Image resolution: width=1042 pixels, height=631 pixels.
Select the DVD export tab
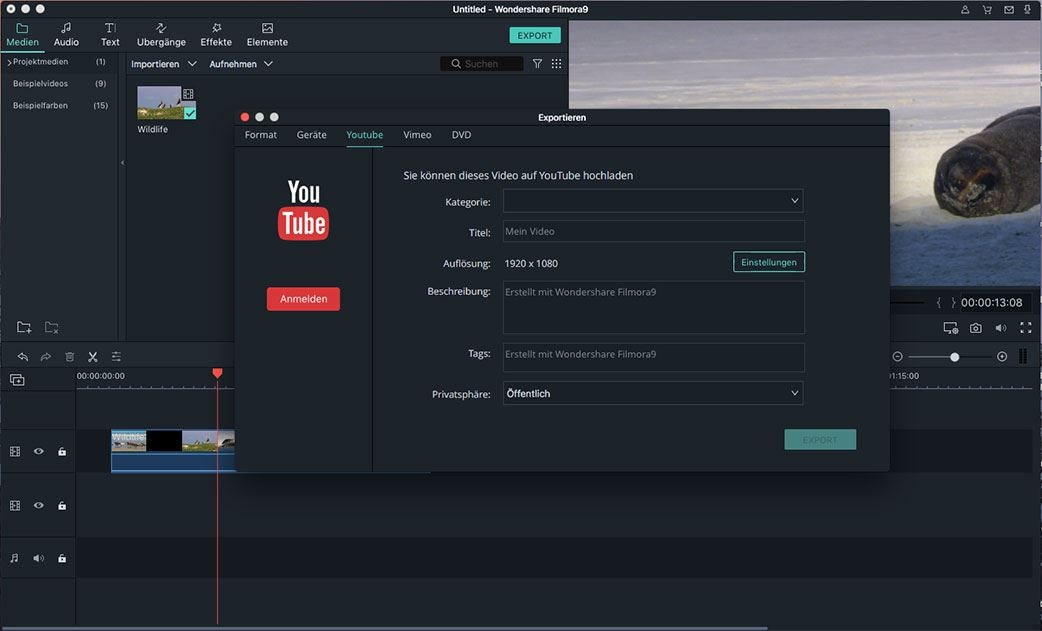[461, 135]
